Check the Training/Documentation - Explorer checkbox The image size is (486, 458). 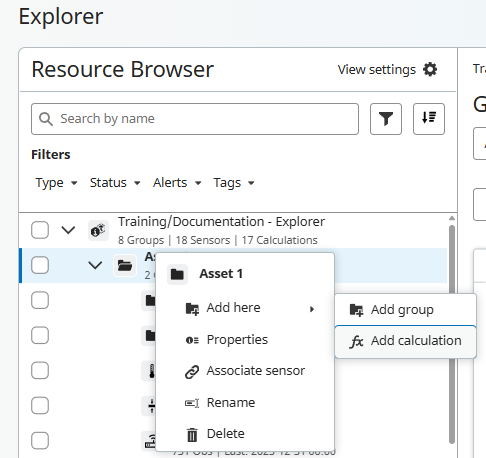click(x=40, y=230)
